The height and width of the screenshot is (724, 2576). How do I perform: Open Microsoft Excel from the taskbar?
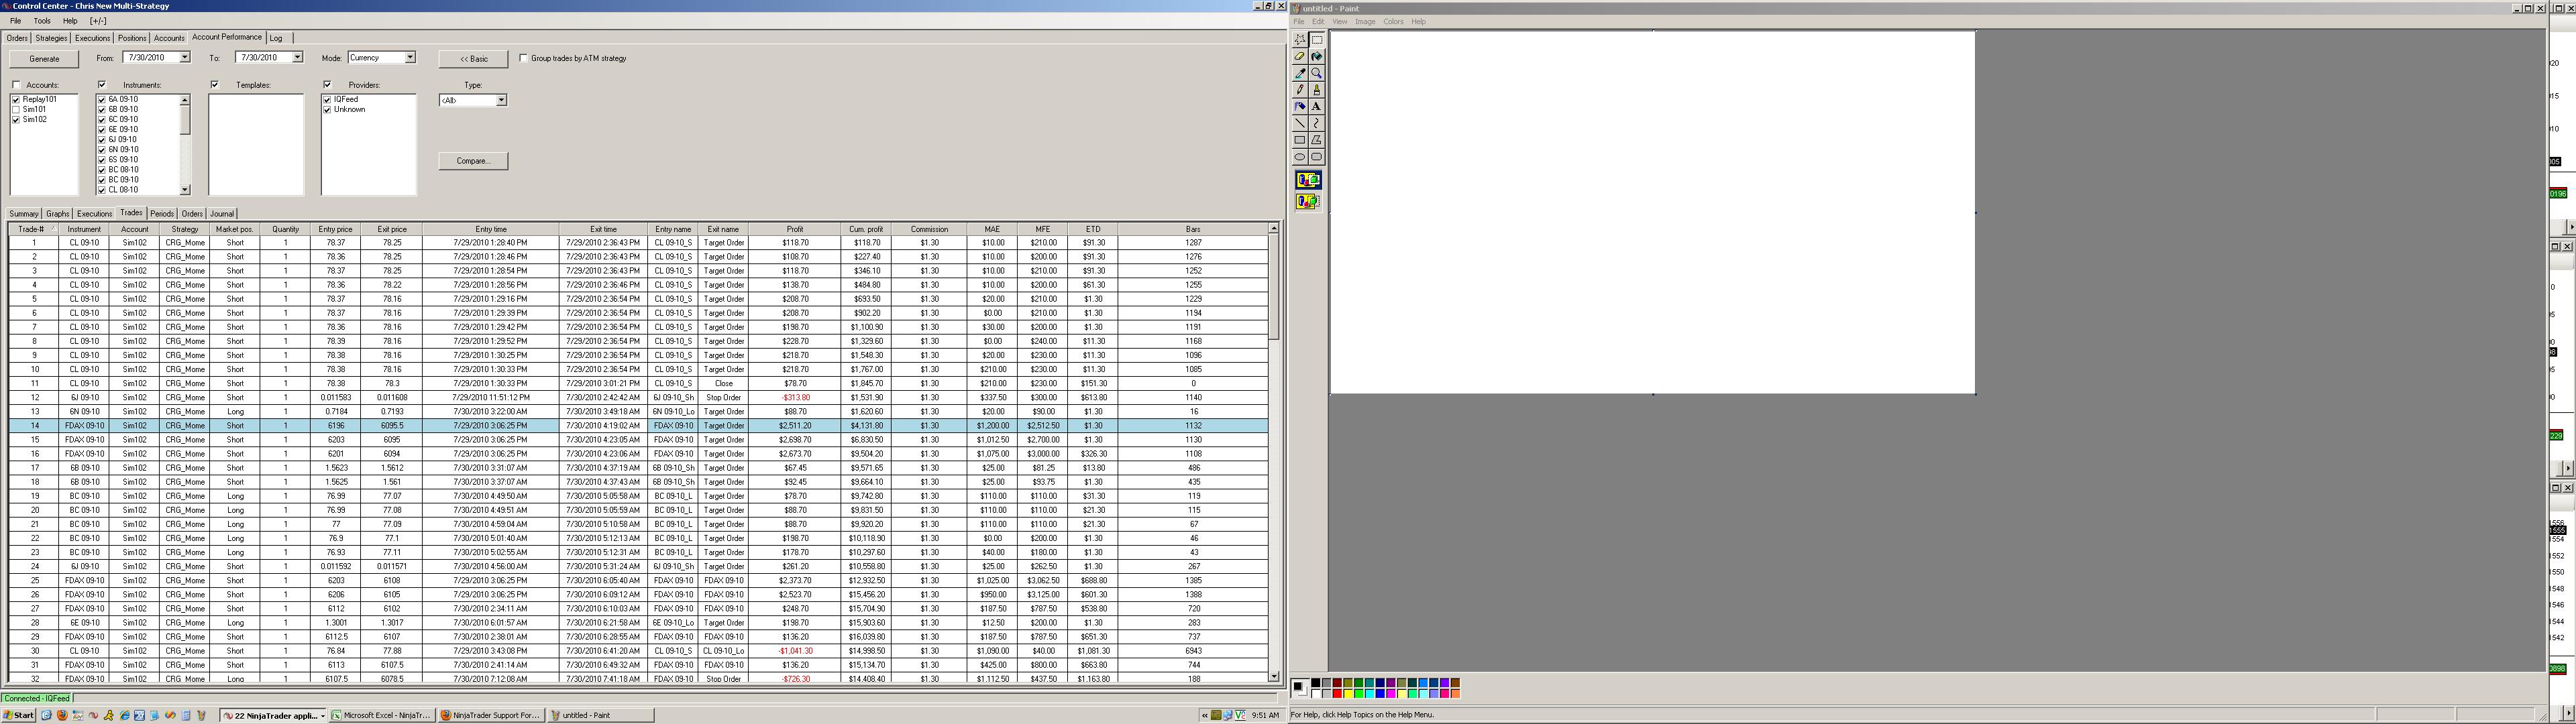coord(381,715)
